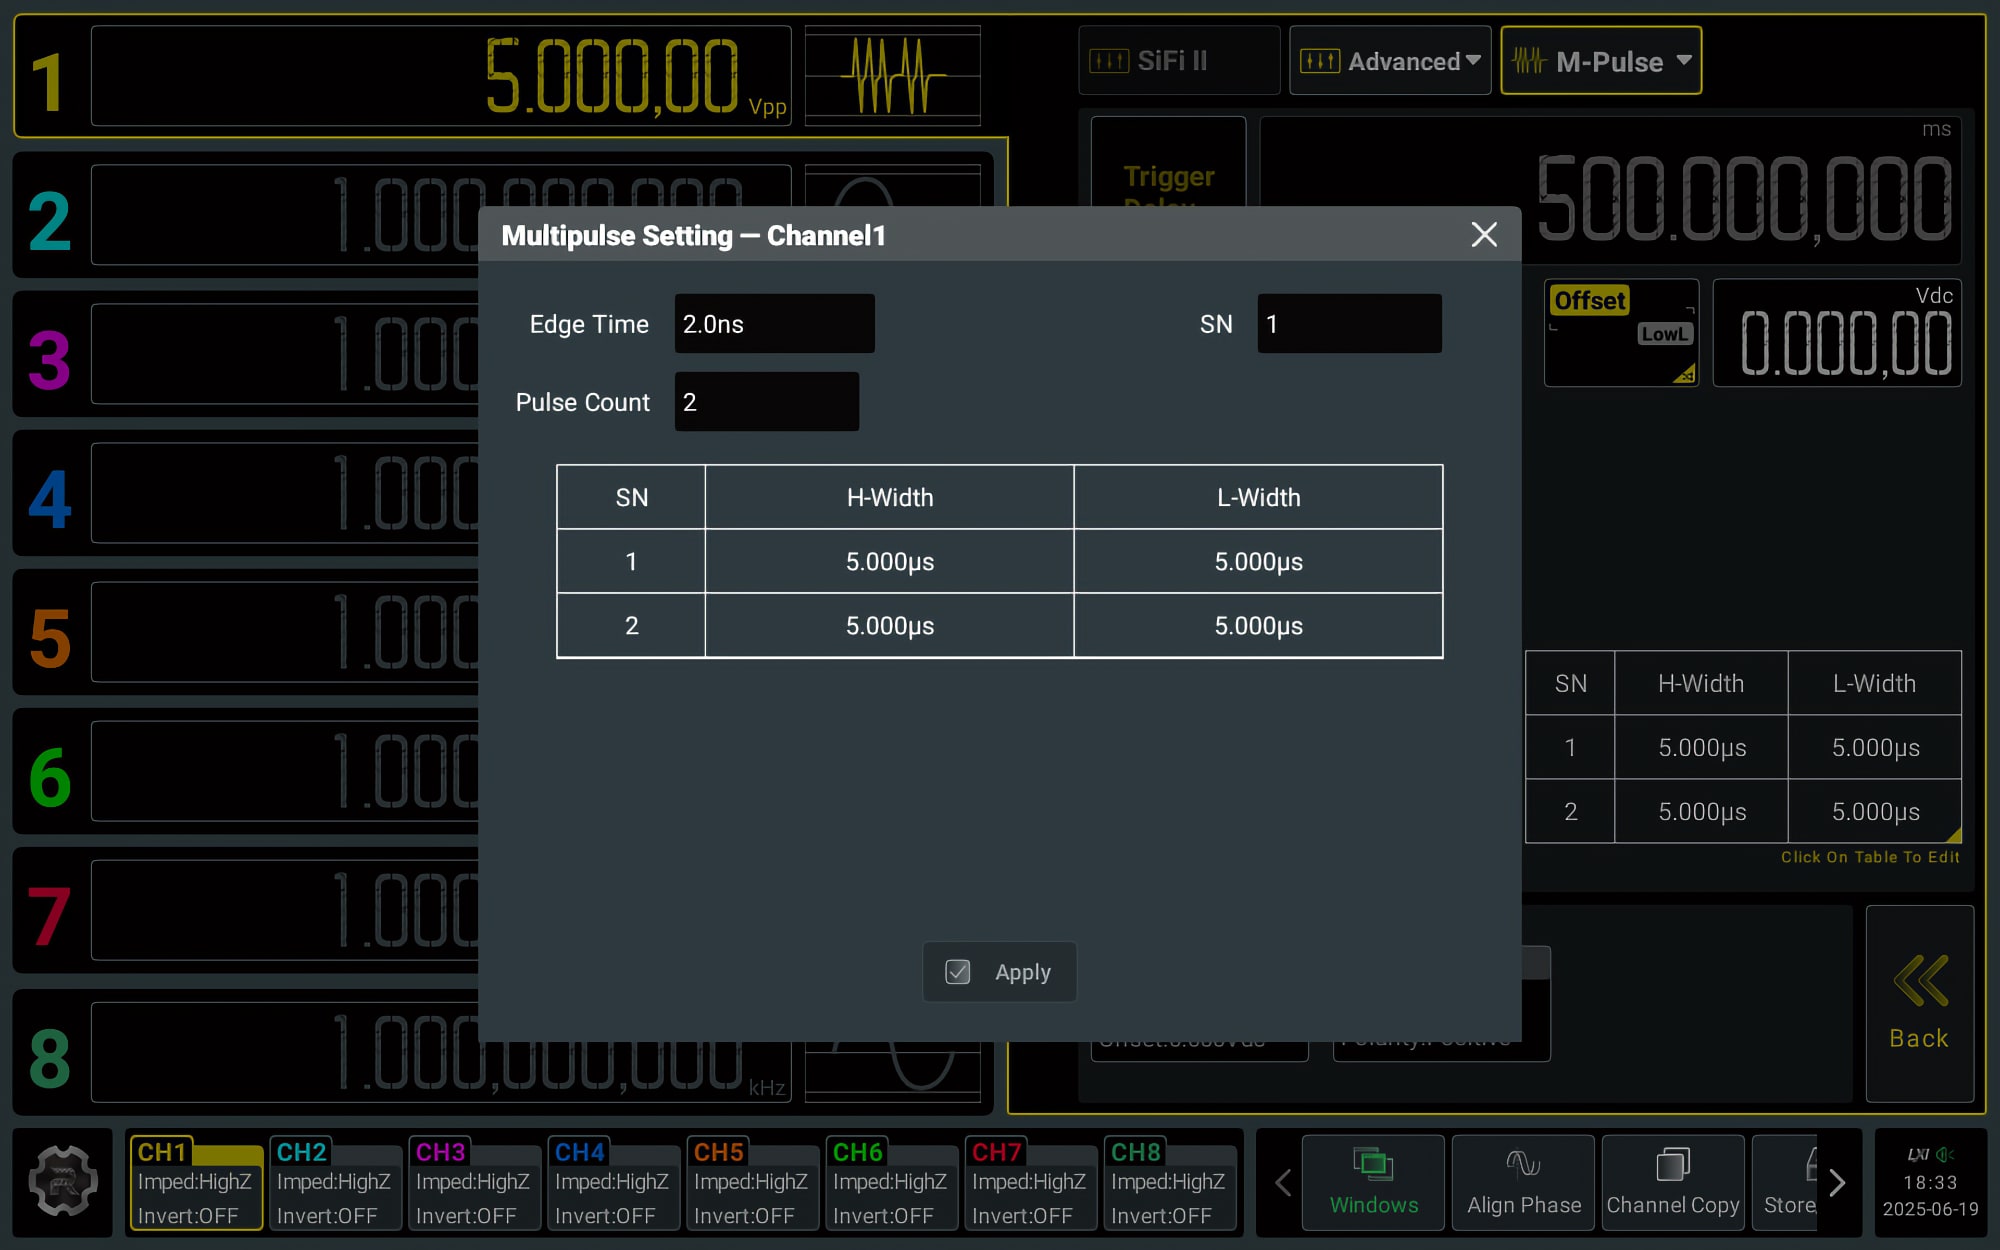The width and height of the screenshot is (2000, 1250).
Task: Select channel 3 number label
Action: coord(50,360)
